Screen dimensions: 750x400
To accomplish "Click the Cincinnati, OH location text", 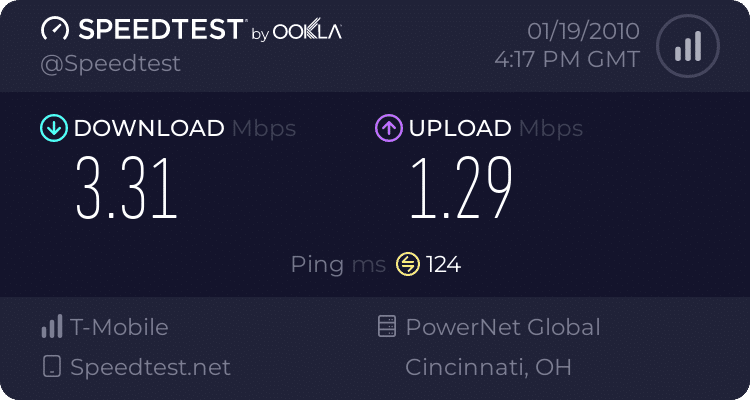I will coord(488,367).
